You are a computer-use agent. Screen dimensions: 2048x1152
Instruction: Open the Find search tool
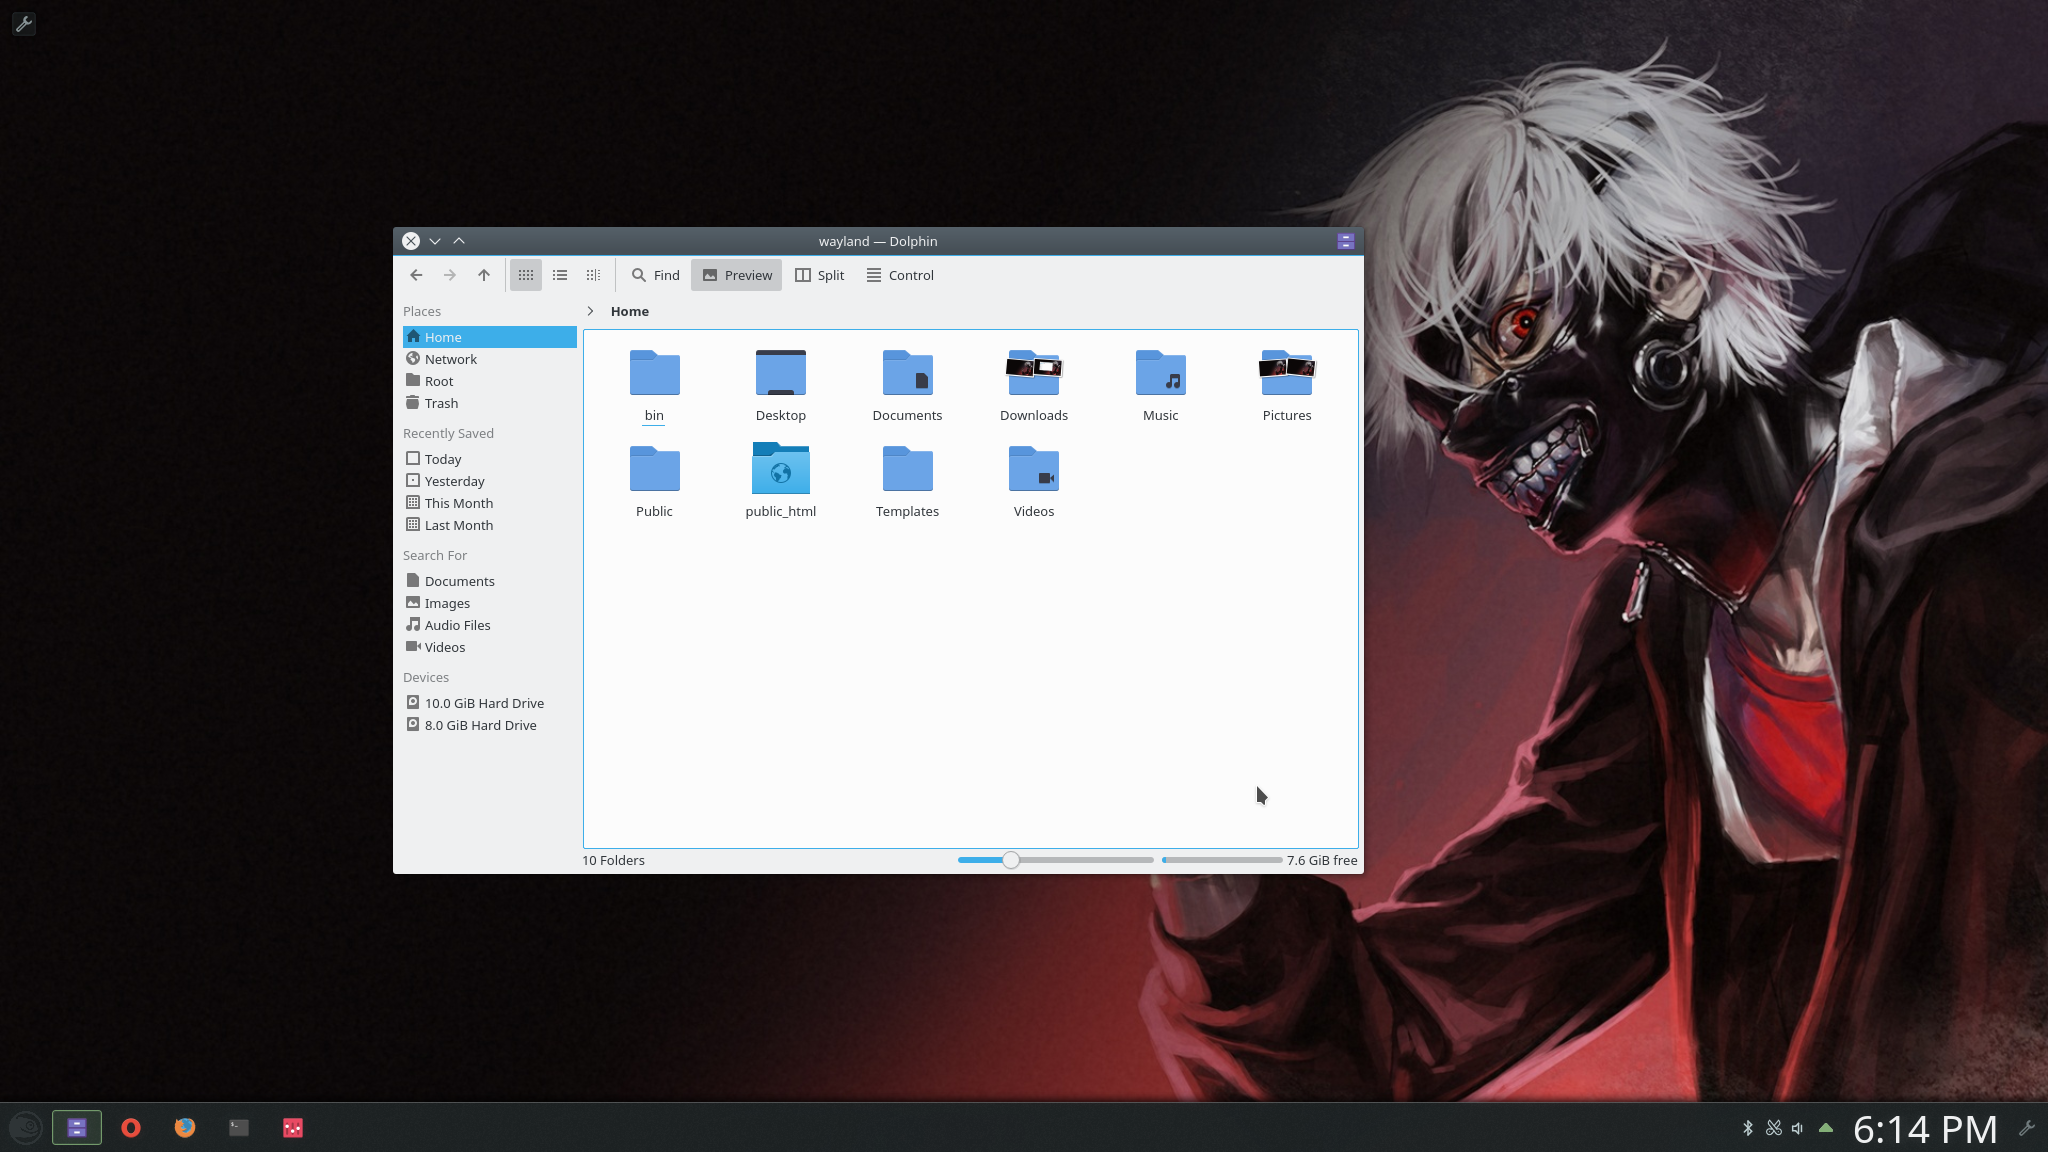pos(656,275)
